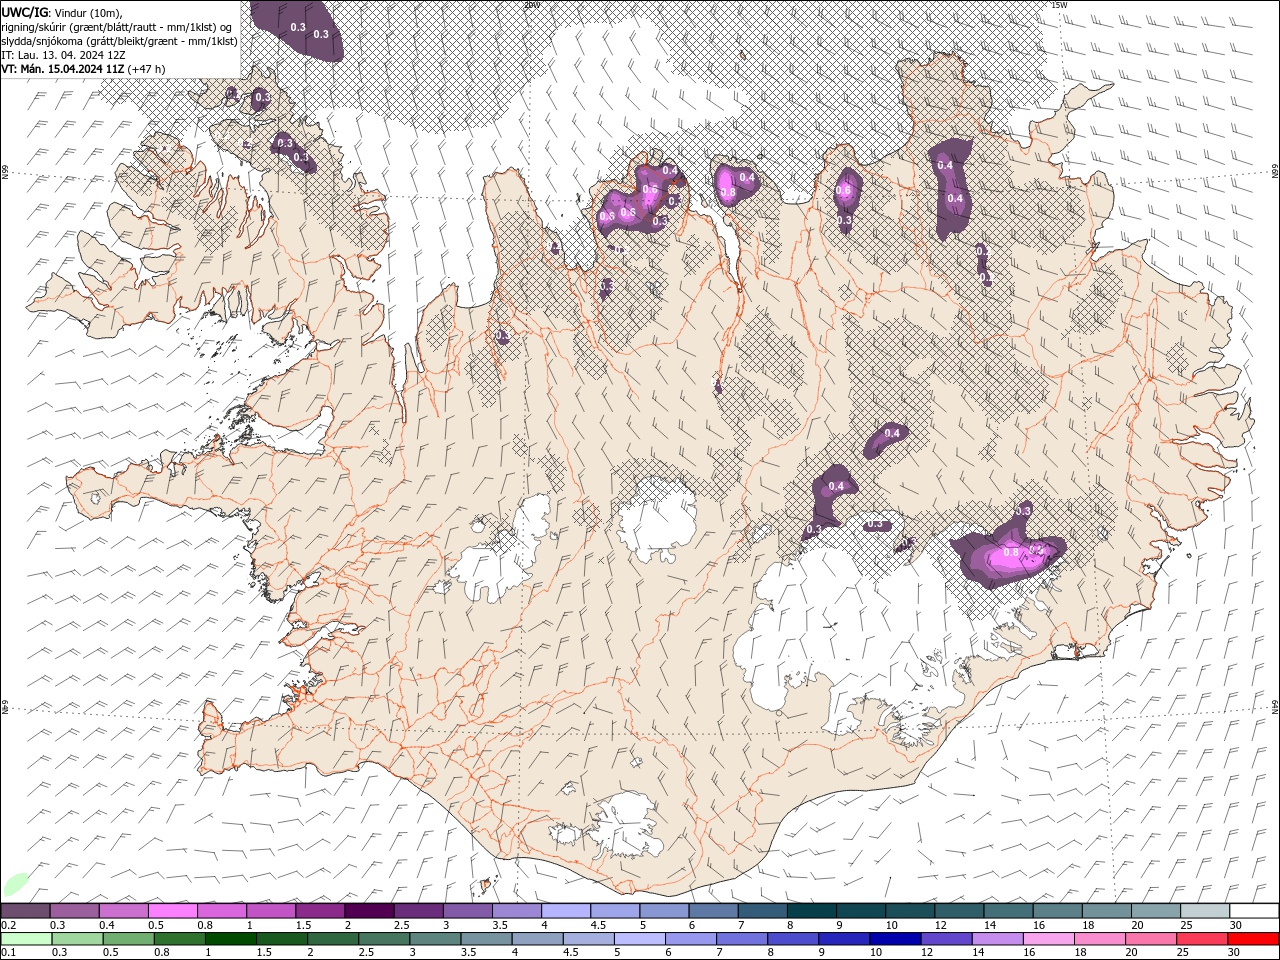Image resolution: width=1280 pixels, height=960 pixels.
Task: Click the 'slydda/snjókoma' legend description line
Action: [119, 41]
